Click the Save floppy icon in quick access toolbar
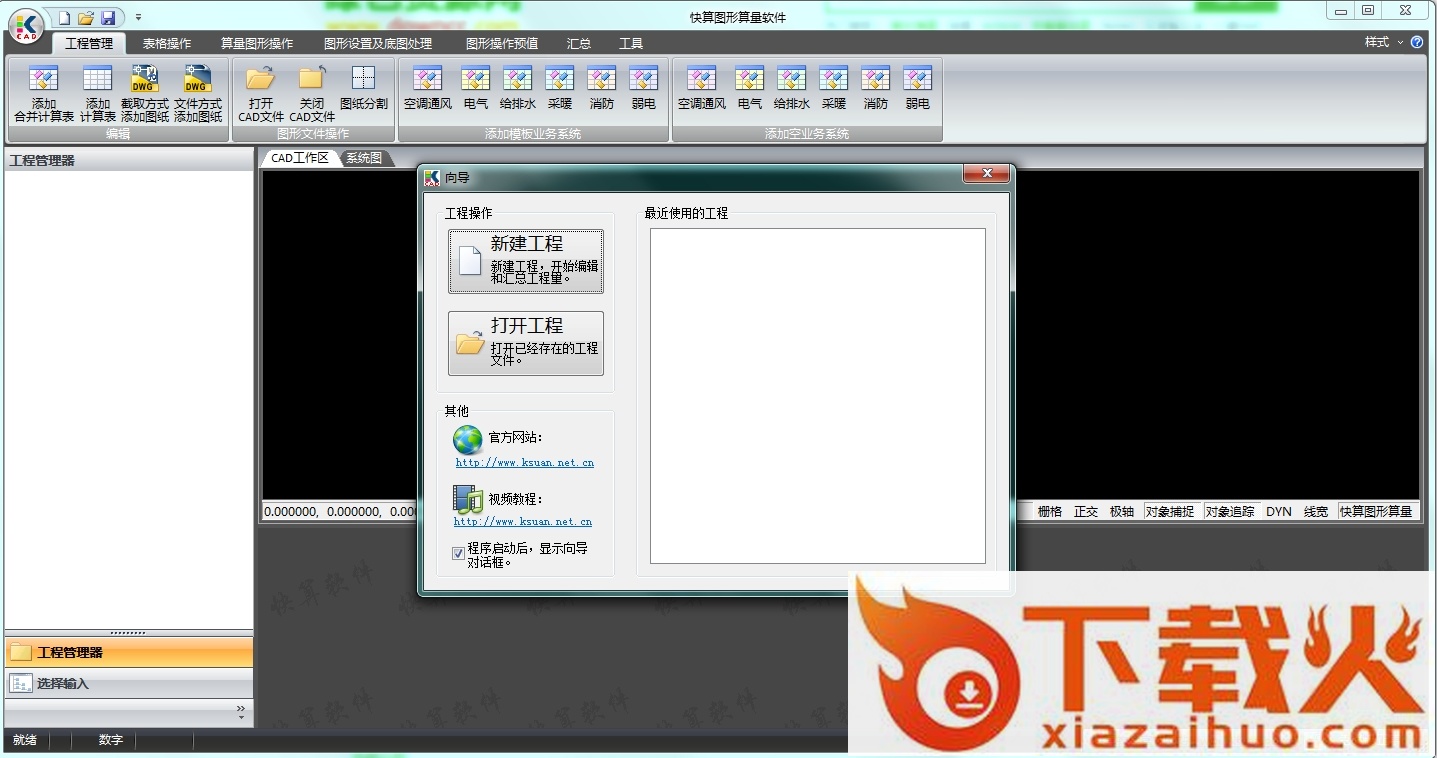 click(108, 18)
